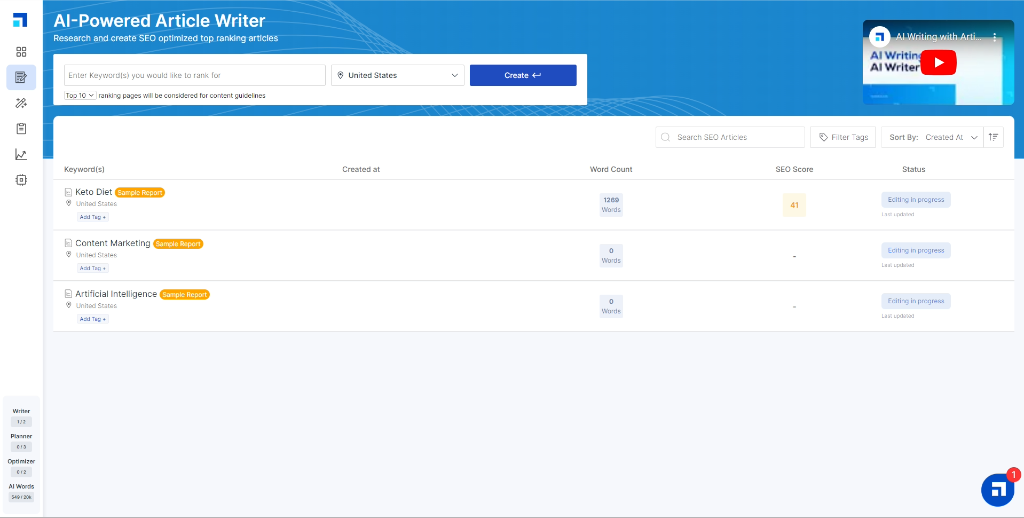Viewport: 1024px width, 518px height.
Task: Click Artificial Intelligence's Editing in progress status
Action: (916, 301)
